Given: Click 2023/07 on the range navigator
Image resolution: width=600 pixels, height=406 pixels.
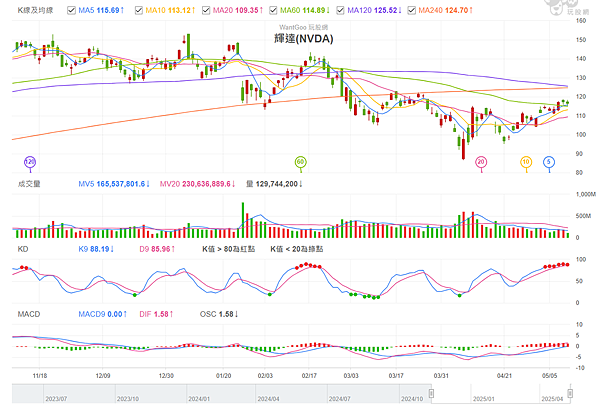Looking at the screenshot, I should click(56, 399).
